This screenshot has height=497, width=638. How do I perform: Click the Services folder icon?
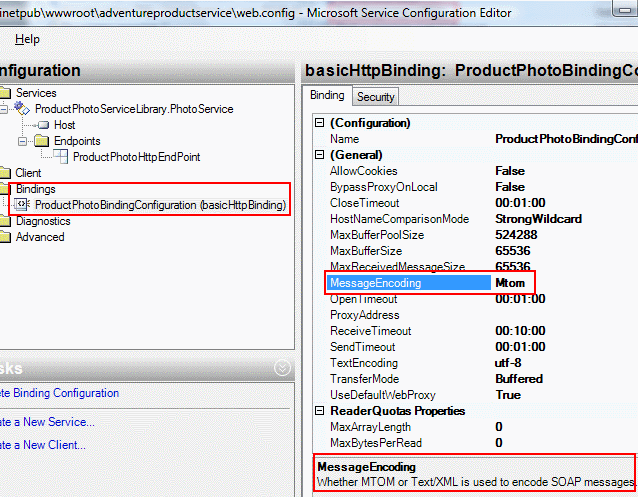coord(6,93)
